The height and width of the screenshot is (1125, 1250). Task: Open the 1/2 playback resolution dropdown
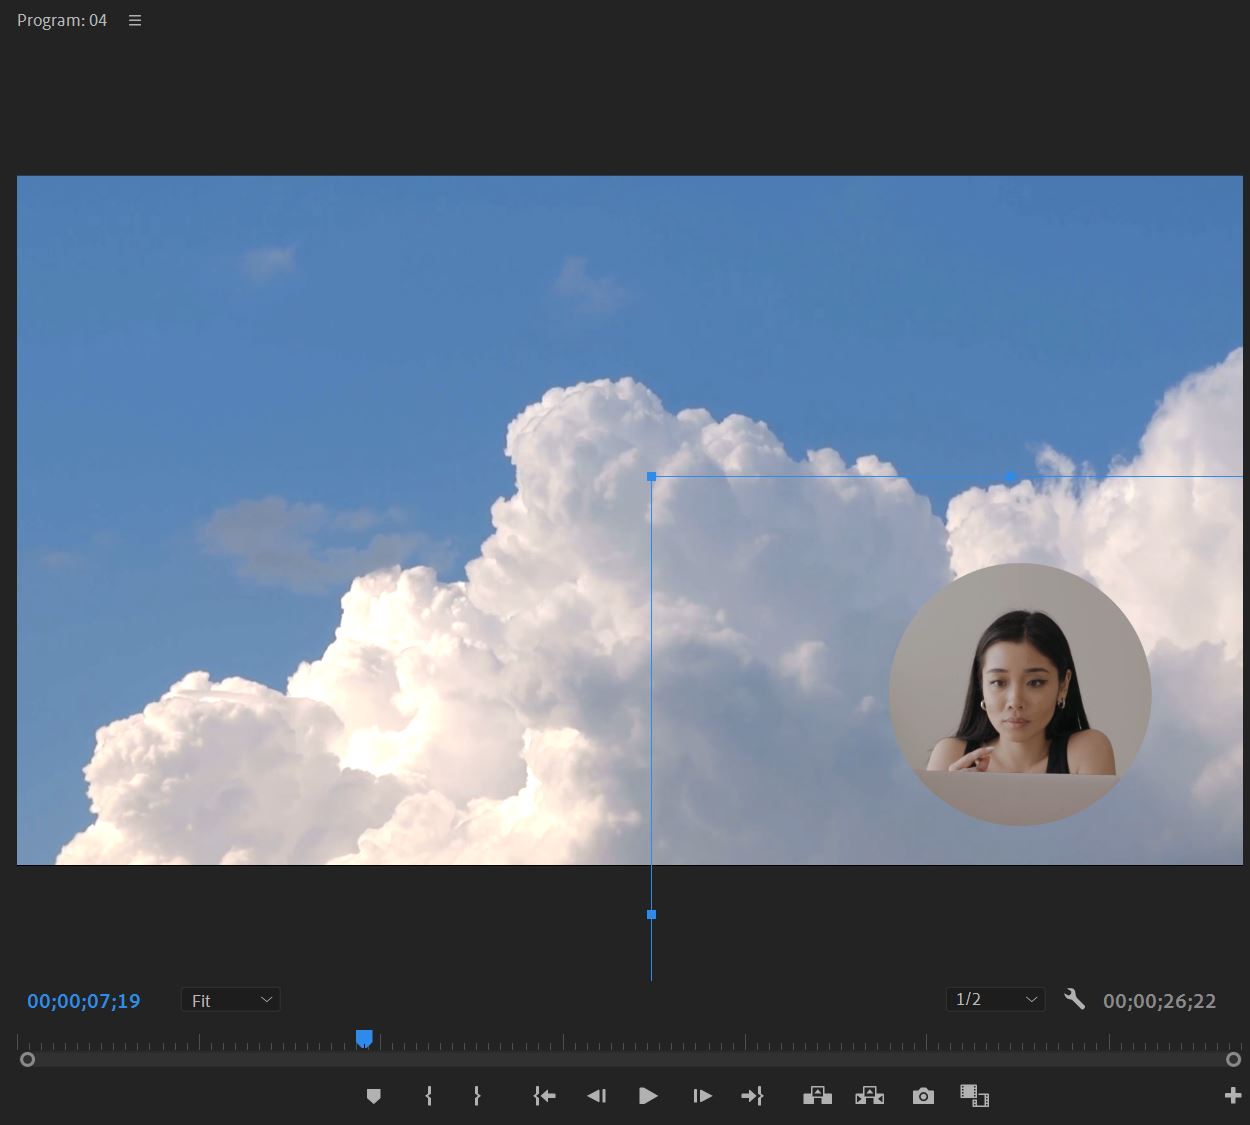pos(995,1000)
